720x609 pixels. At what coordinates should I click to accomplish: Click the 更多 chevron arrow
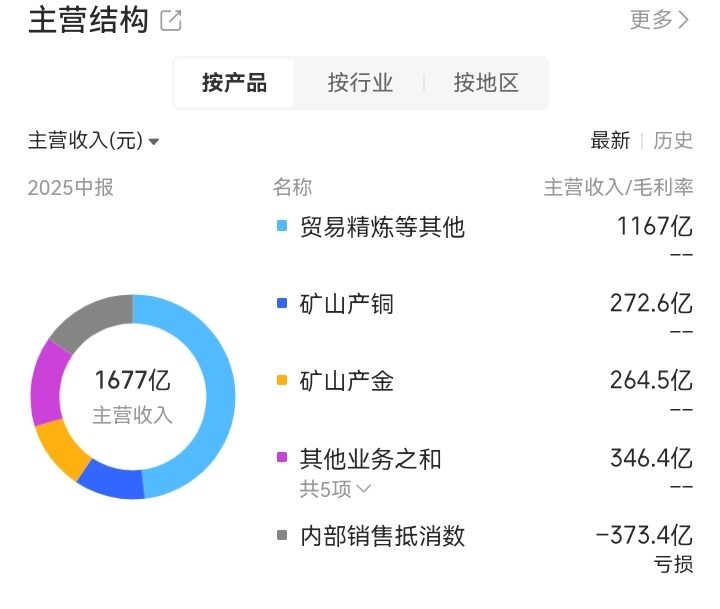[684, 20]
